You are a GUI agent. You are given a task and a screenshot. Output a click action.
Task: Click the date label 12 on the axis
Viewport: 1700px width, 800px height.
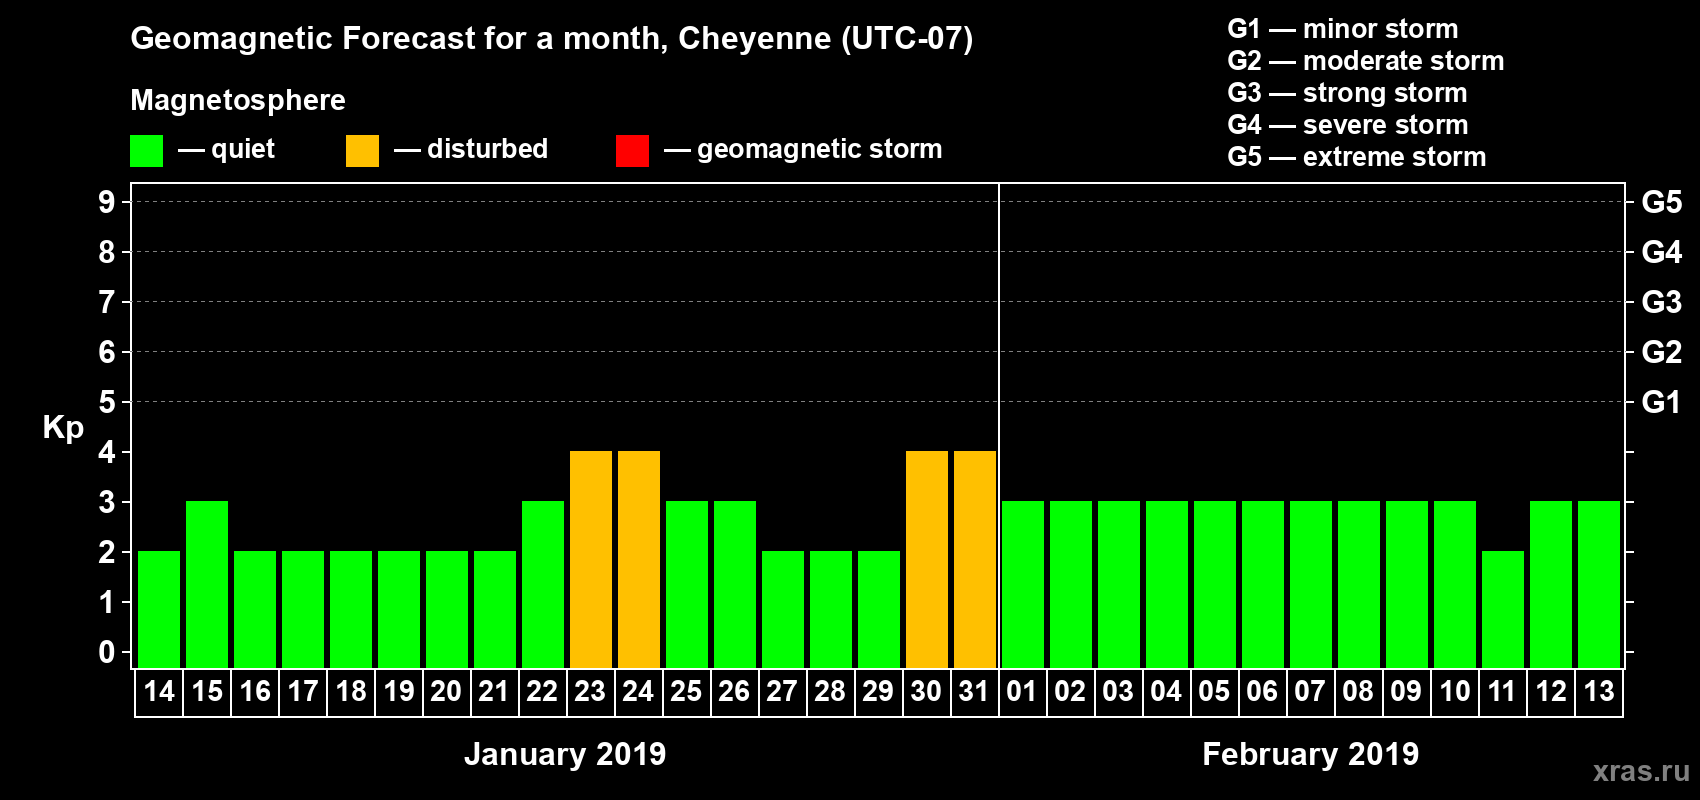pyautogui.click(x=1551, y=692)
